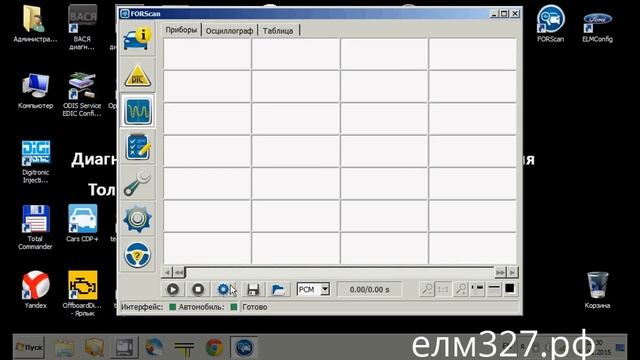Switch to the Таблица tab
640x360 pixels.
[x=278, y=31]
